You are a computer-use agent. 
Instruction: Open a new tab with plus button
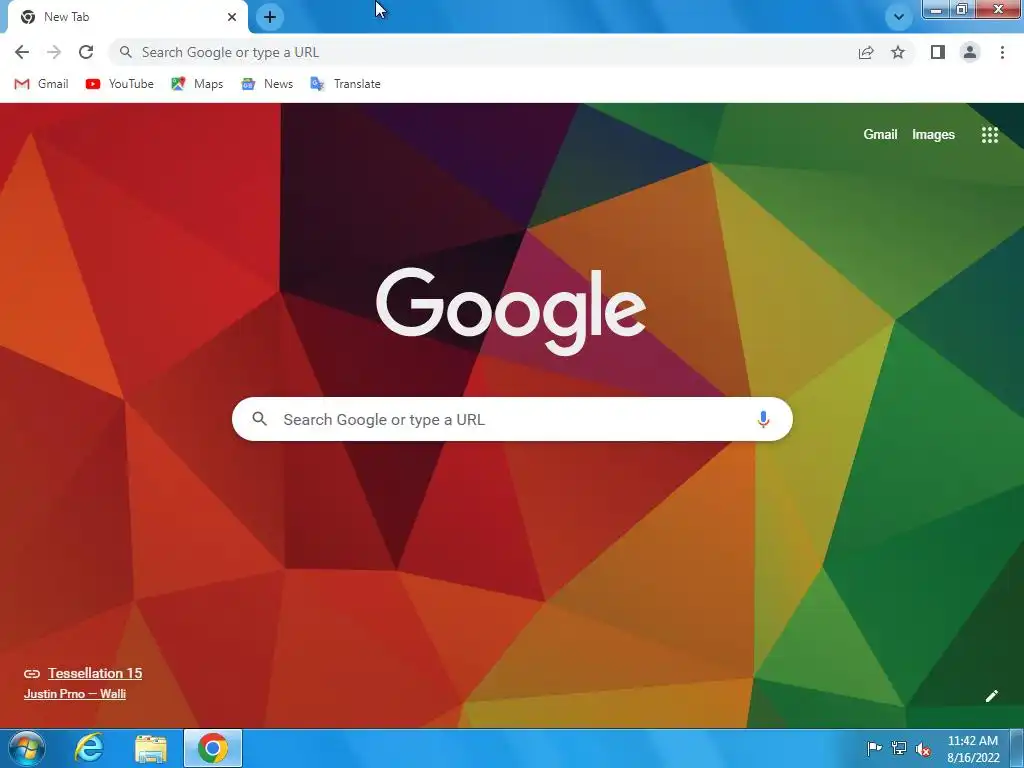click(270, 17)
